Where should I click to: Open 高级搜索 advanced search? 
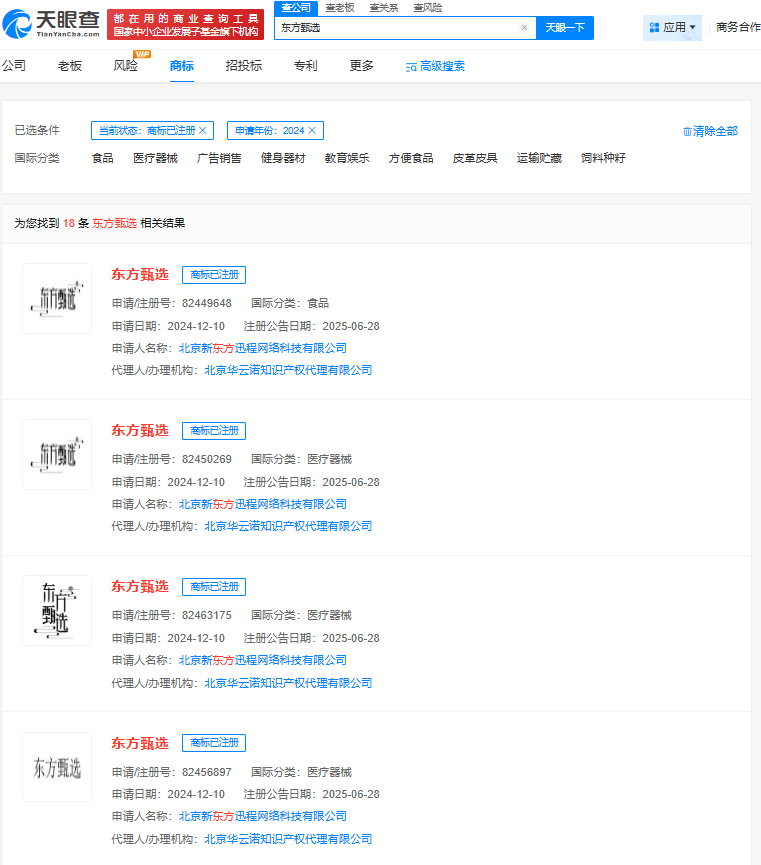[435, 67]
